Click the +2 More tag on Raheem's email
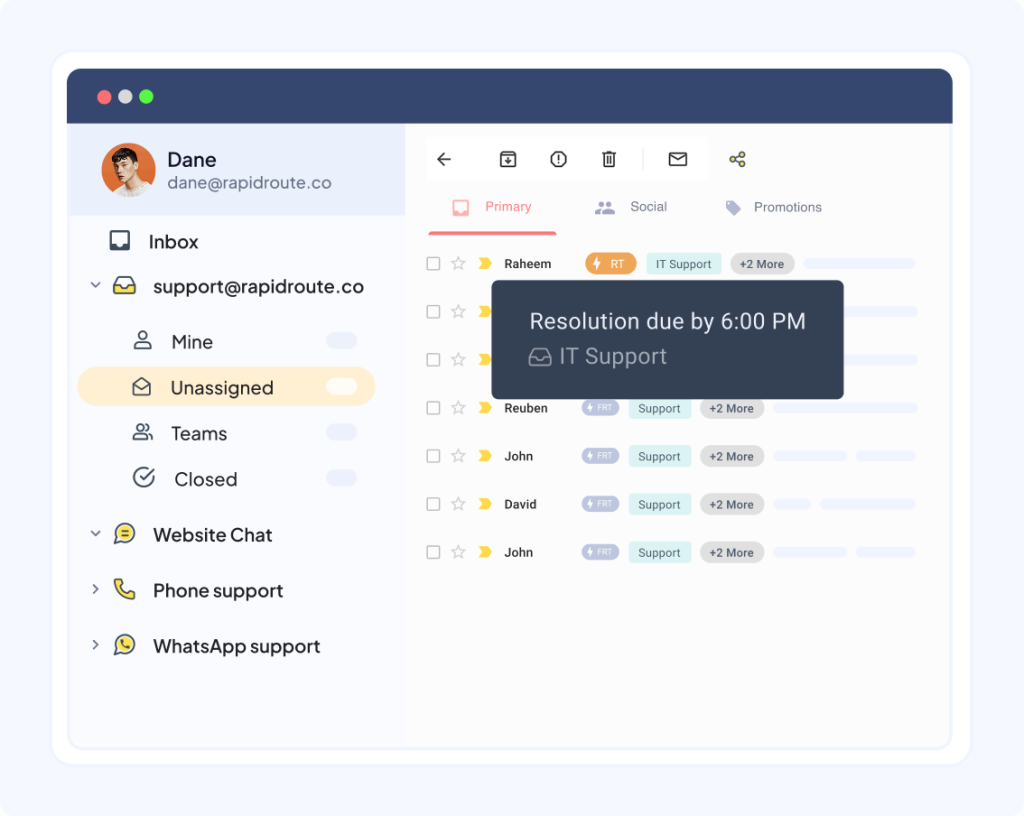Viewport: 1024px width, 816px height. [x=762, y=263]
